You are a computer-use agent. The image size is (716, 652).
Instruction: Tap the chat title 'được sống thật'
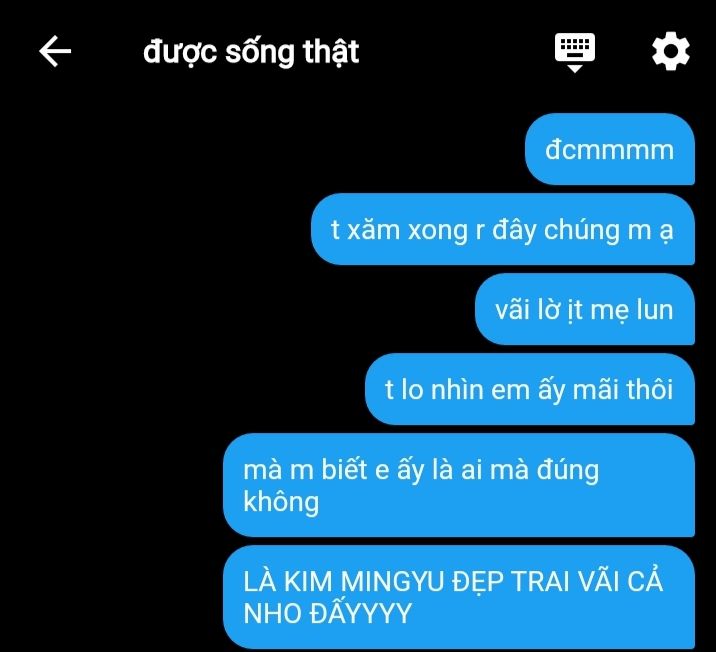(x=251, y=52)
